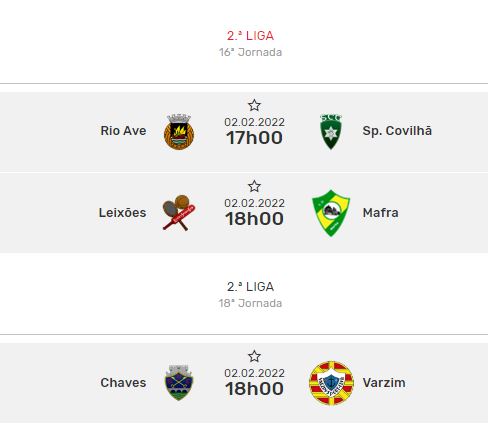Viewport: 488px width, 446px height.
Task: Click the 16ª Jornada label
Action: pos(250,52)
